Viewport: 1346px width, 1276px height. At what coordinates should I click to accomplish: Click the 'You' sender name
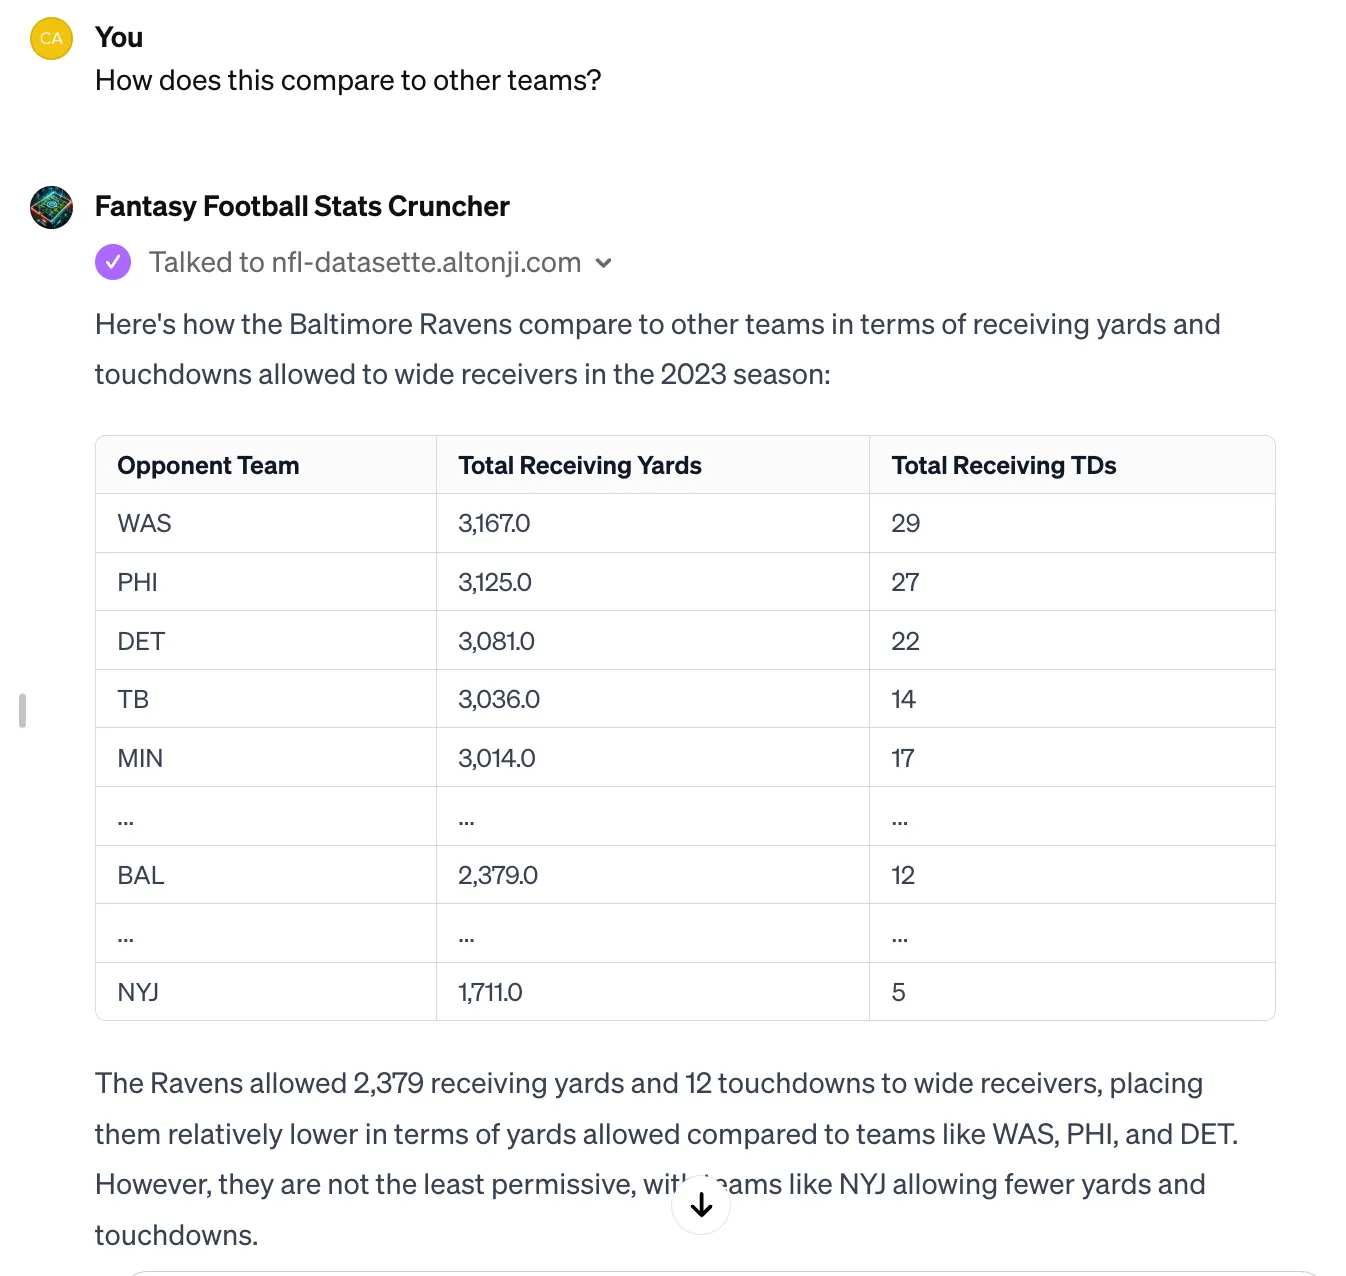(x=119, y=37)
